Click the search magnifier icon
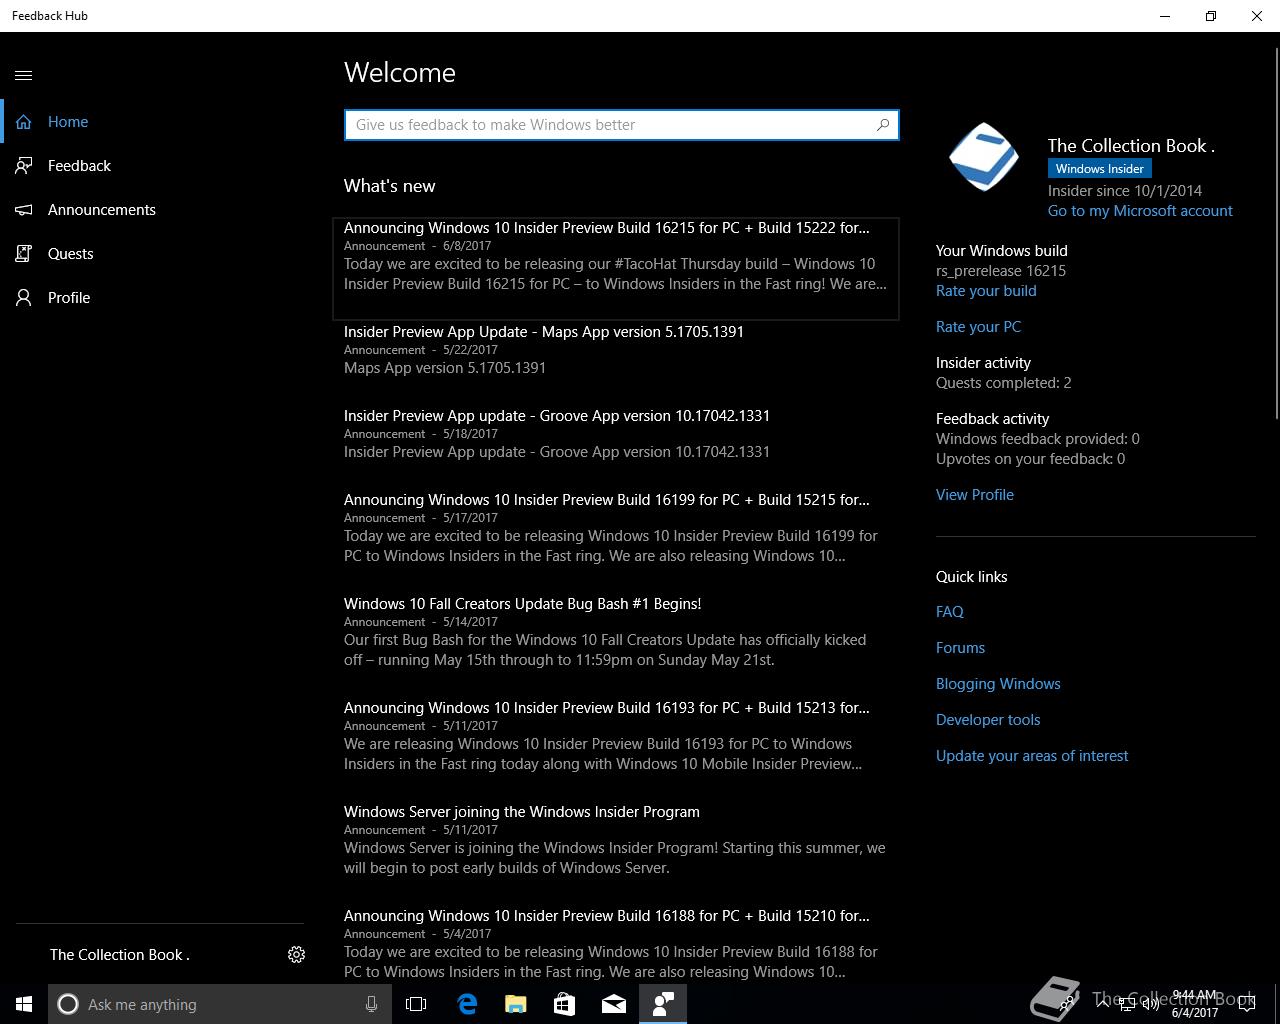 [x=883, y=125]
